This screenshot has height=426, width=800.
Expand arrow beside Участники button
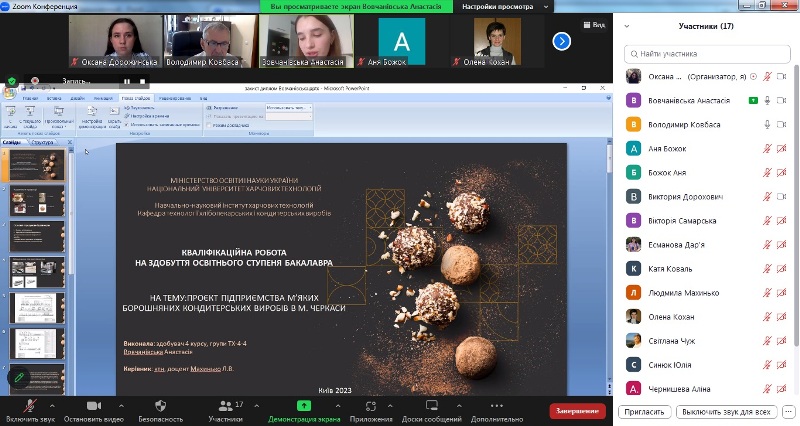tap(257, 406)
